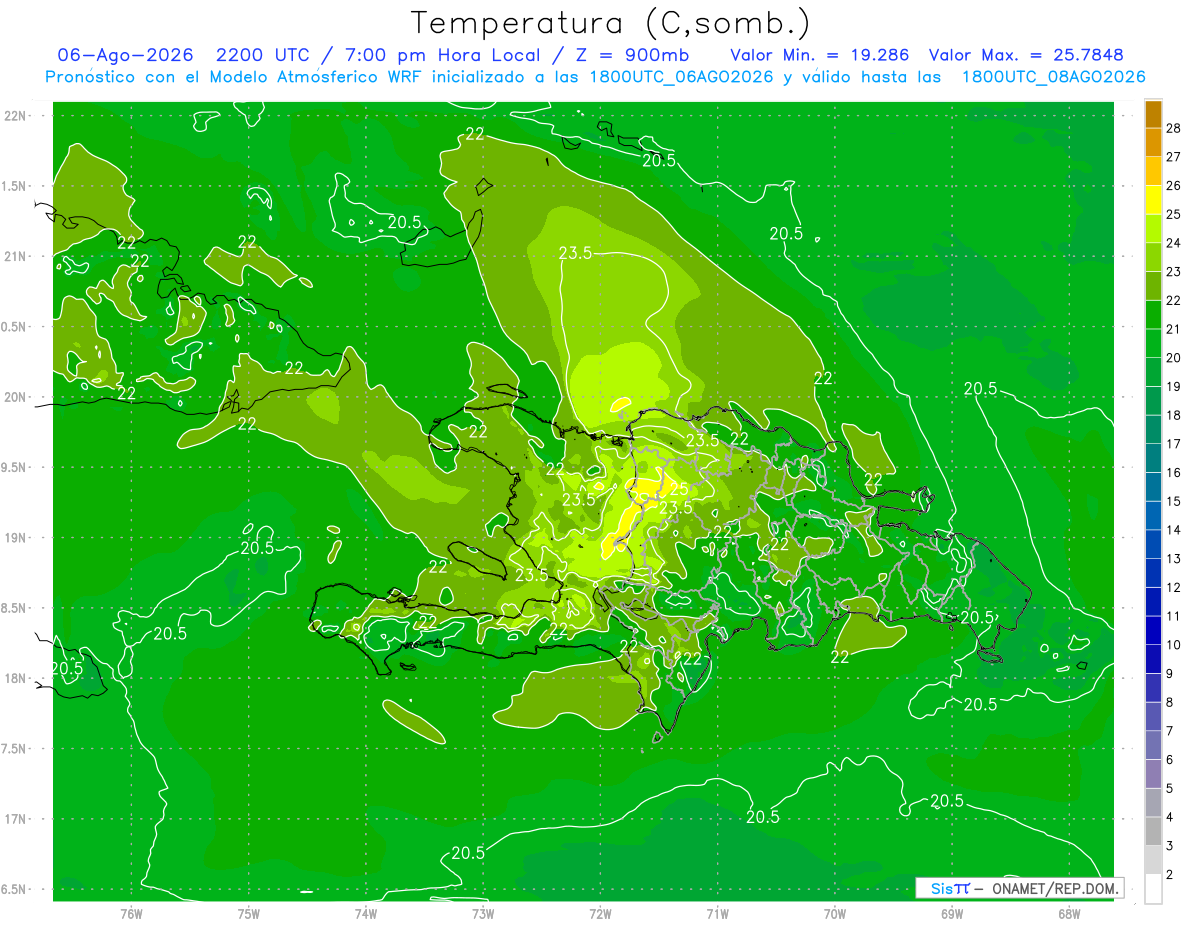Click the "19" colorbar scale label
Screen dimensions: 1200x927
[x=1174, y=386]
